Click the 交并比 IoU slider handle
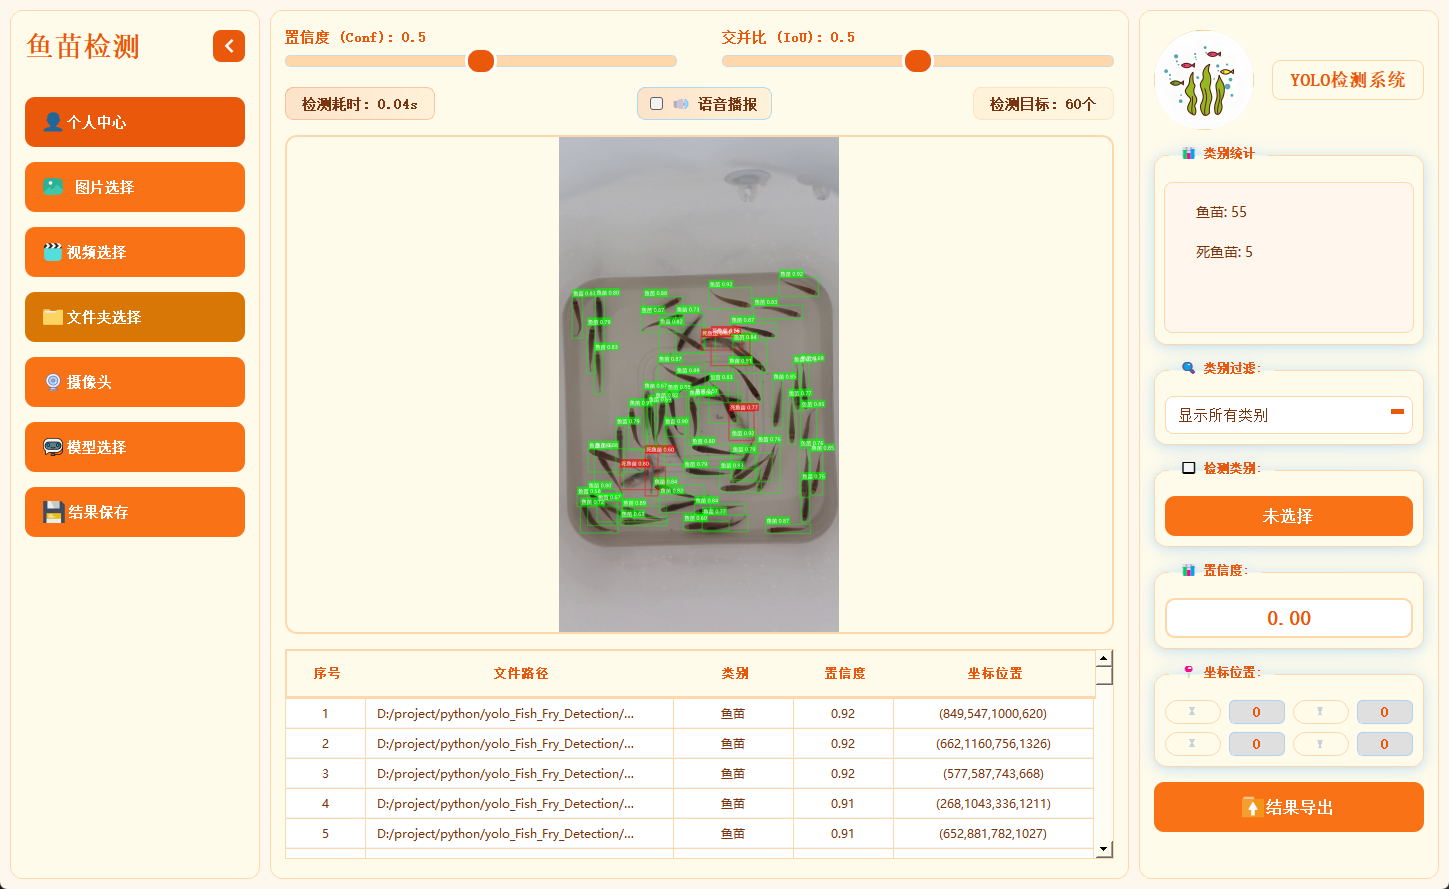 (x=918, y=61)
